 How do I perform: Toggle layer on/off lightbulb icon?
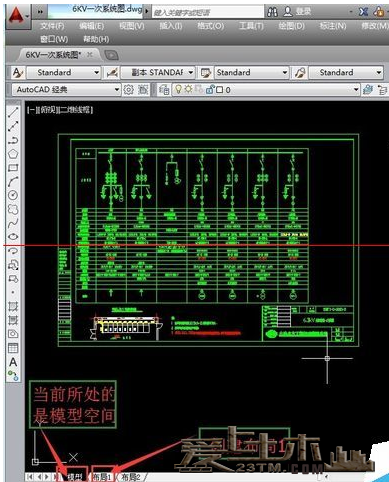pyautogui.click(x=179, y=89)
